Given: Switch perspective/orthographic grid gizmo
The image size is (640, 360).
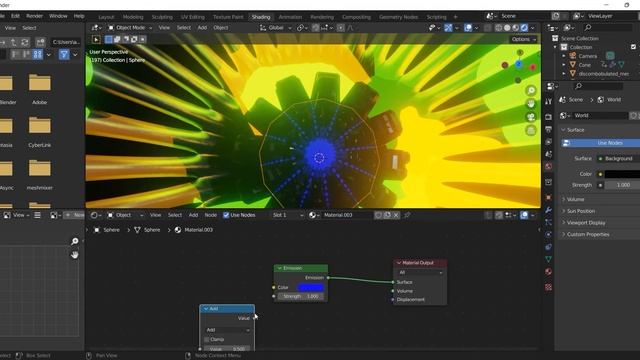Looking at the screenshot, I should [x=531, y=131].
